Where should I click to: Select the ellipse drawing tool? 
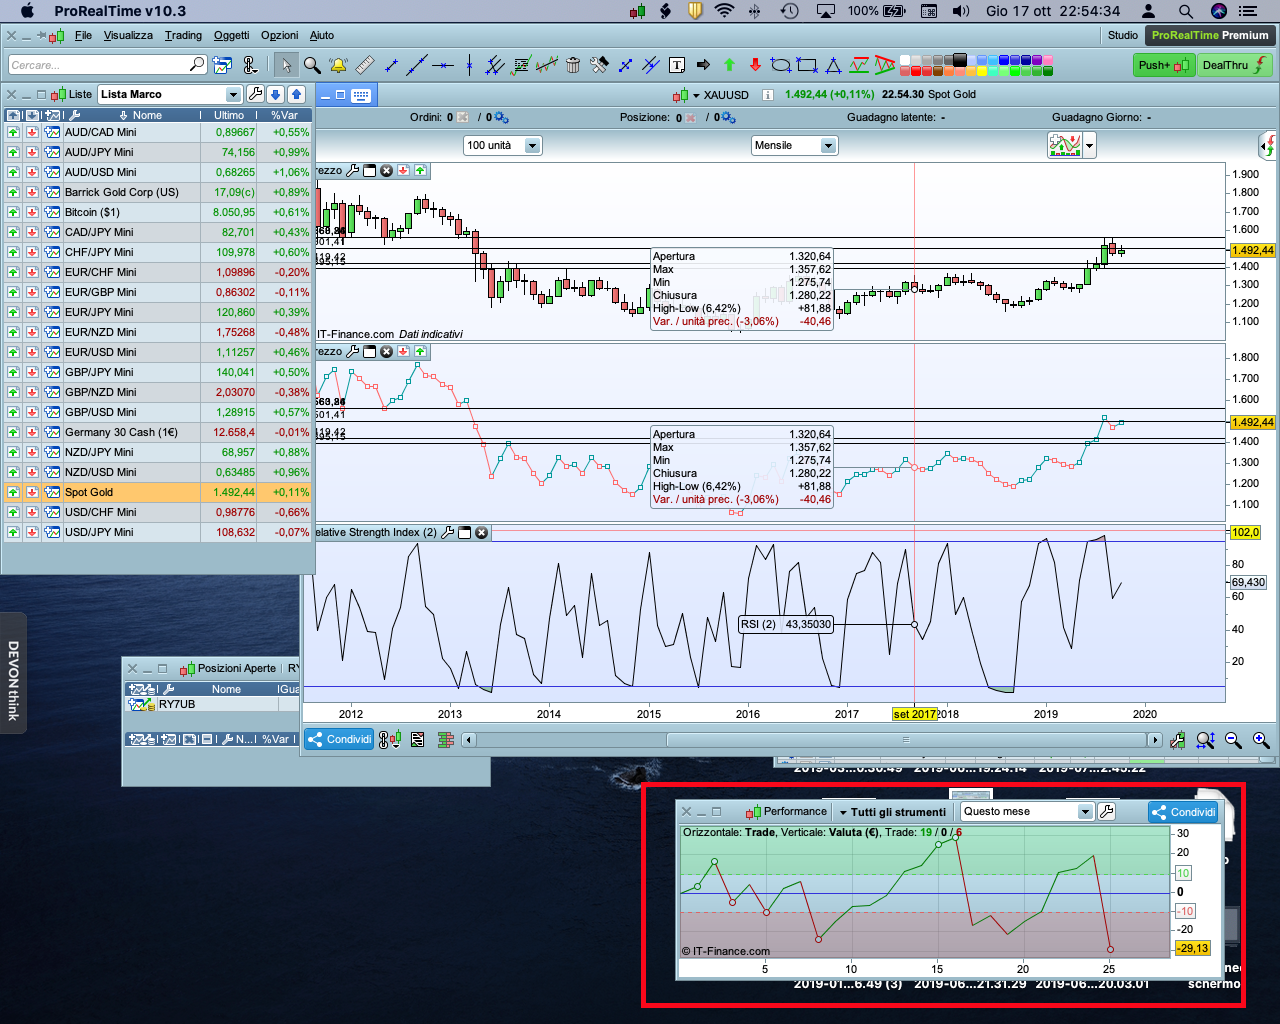781,65
